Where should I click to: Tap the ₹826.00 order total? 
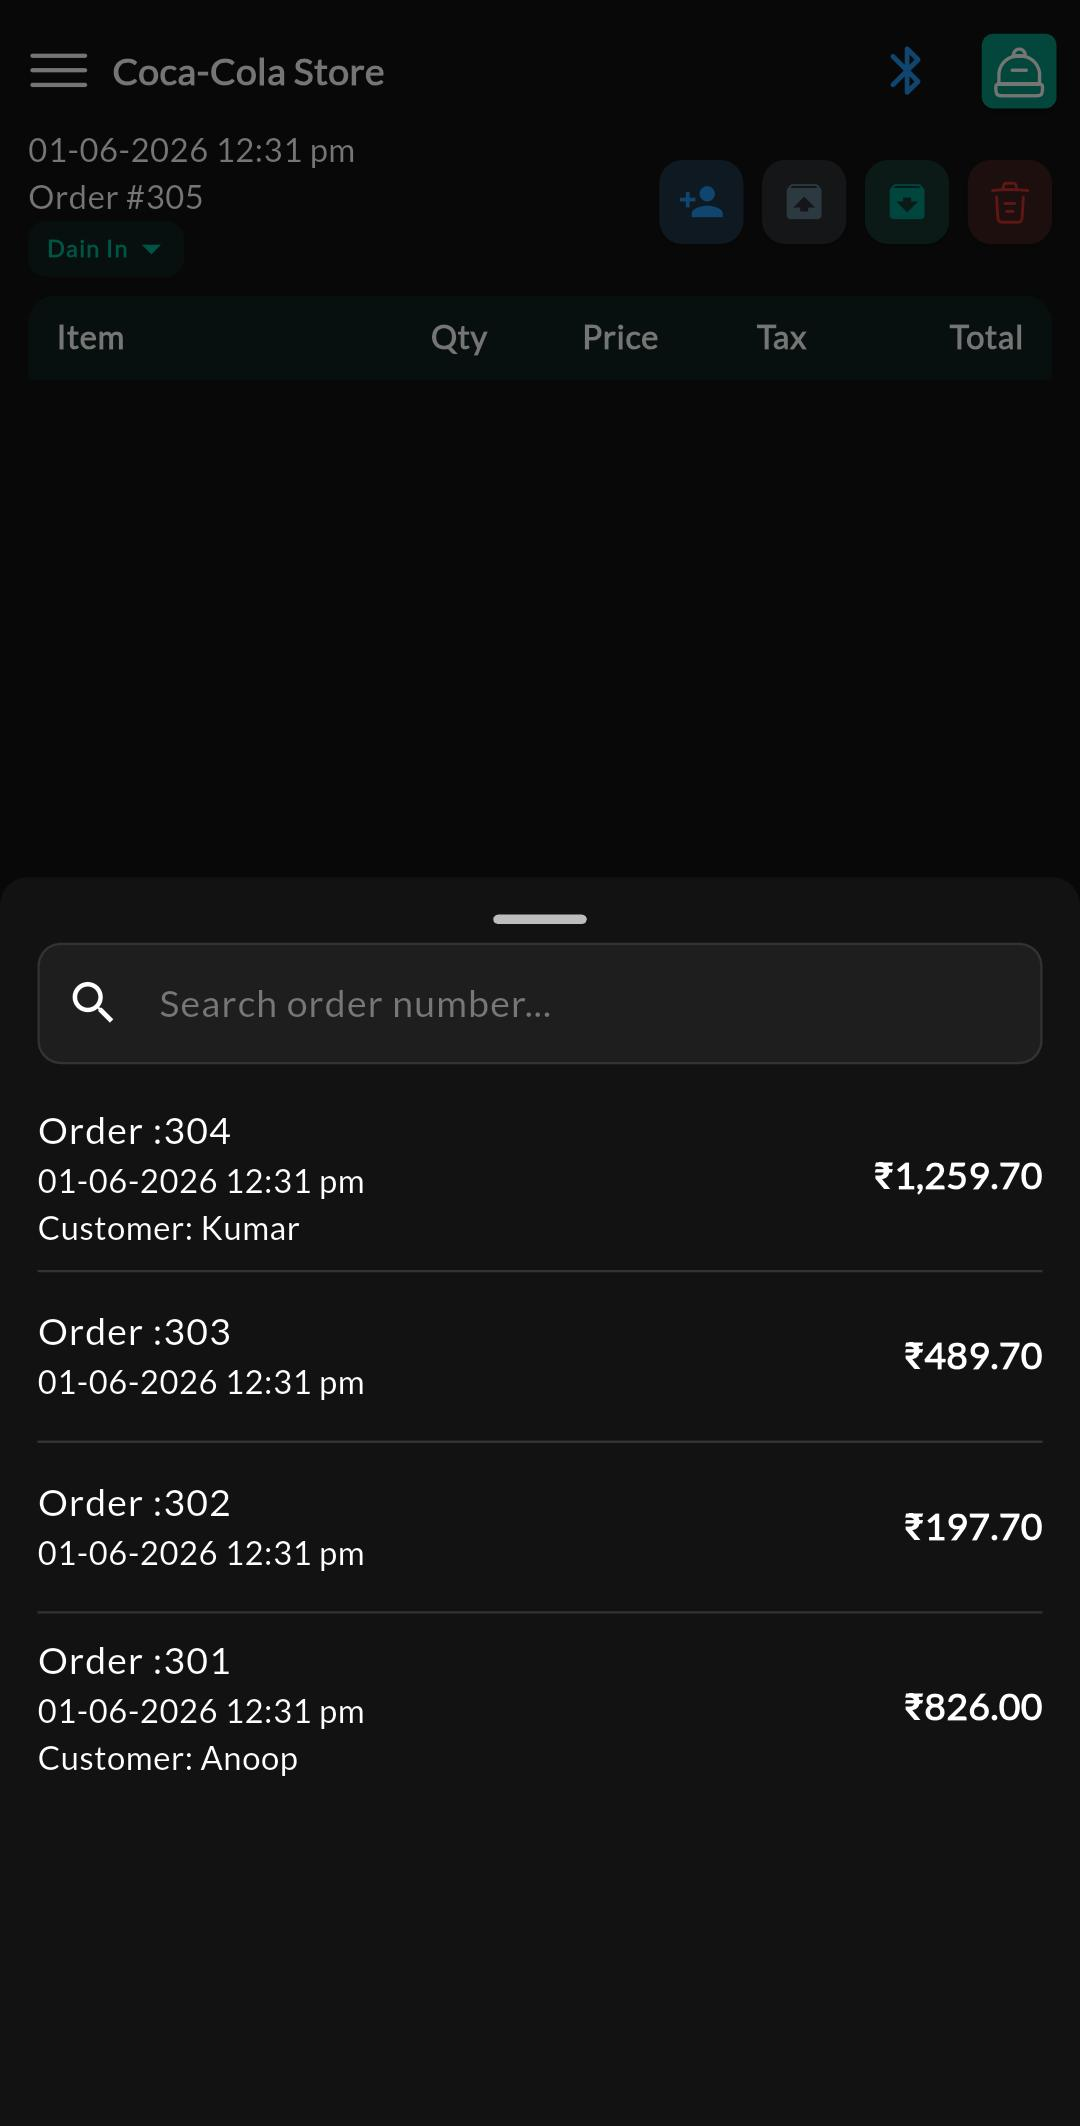pos(973,1707)
